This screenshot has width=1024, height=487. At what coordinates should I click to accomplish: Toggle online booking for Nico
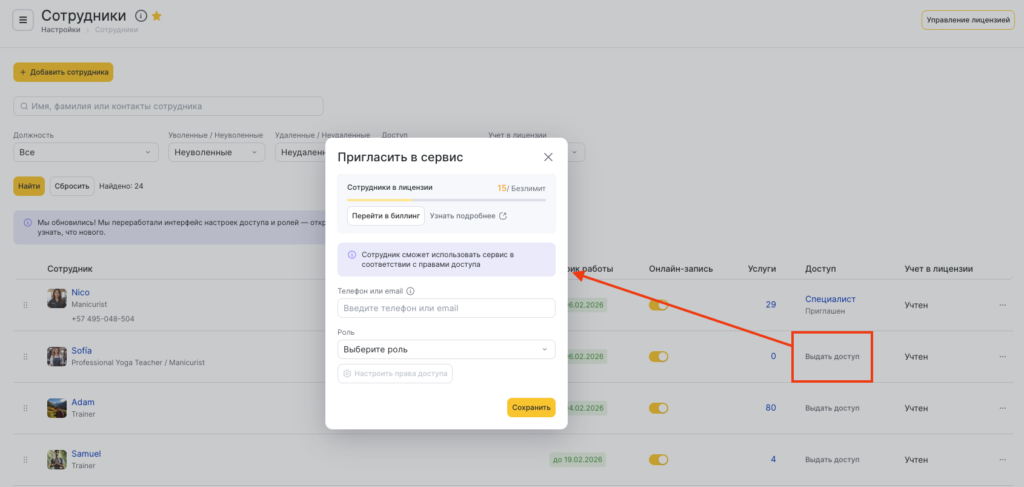[x=658, y=305]
